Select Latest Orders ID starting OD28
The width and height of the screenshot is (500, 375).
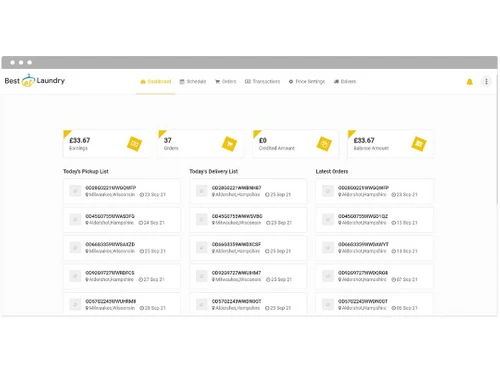coord(363,188)
